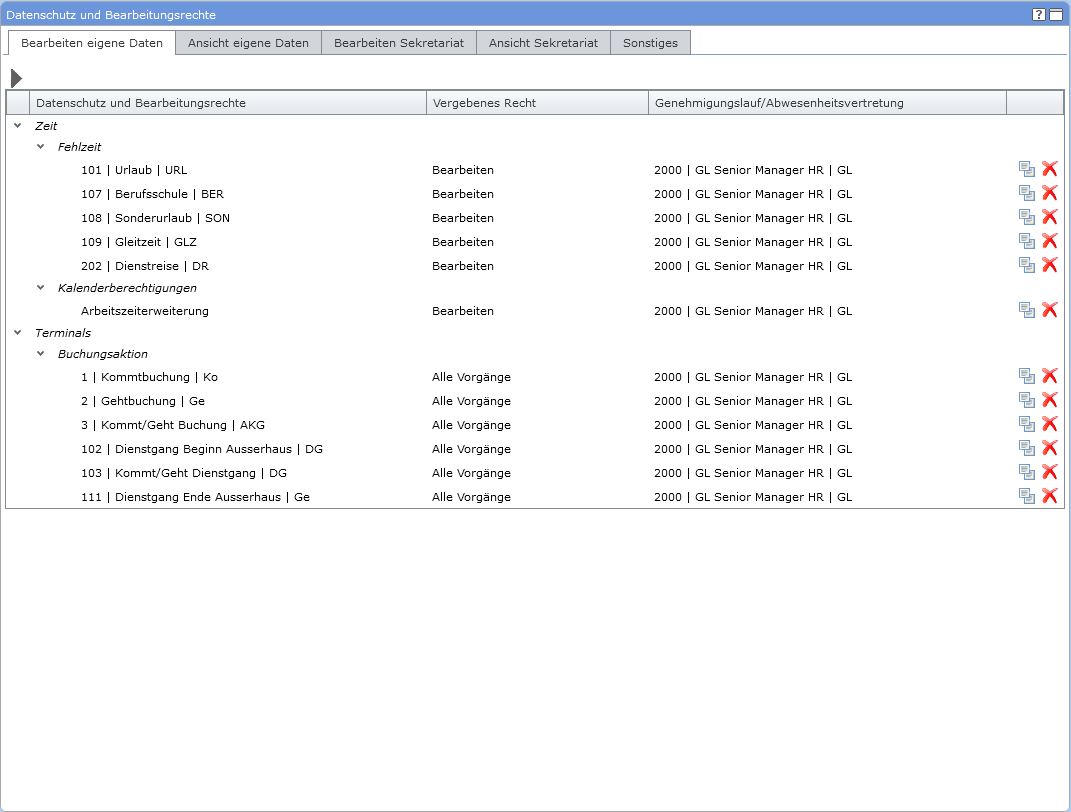Select the Sonstiges tab

(x=650, y=43)
